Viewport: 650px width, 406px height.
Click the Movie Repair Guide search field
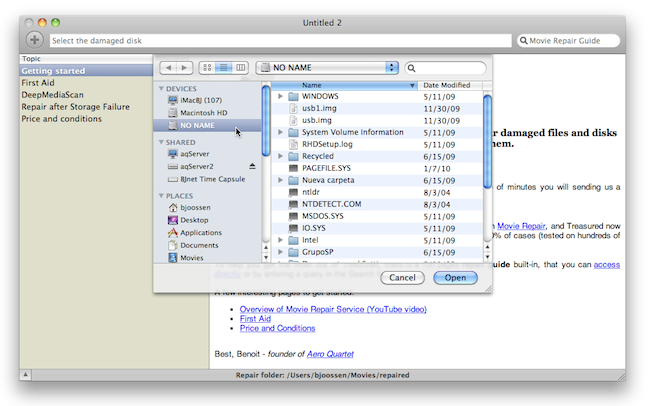(x=568, y=41)
